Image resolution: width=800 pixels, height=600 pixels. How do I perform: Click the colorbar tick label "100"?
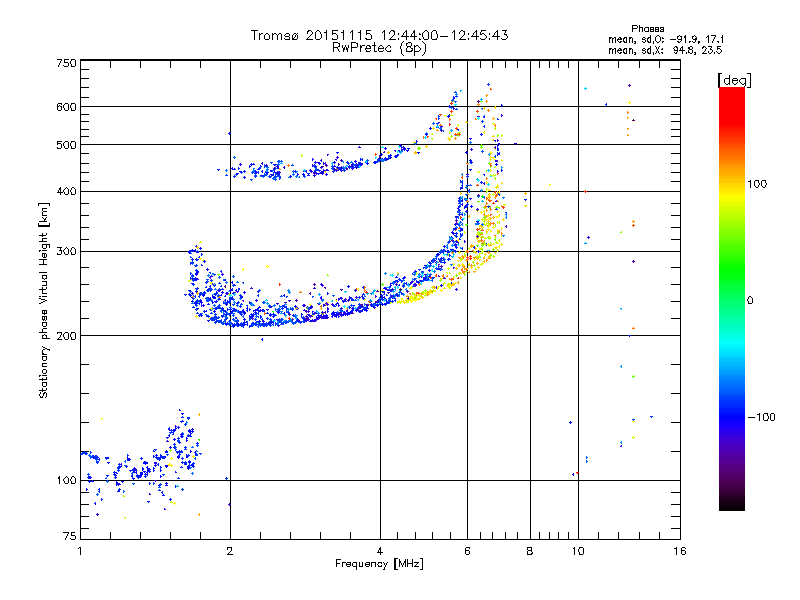click(x=757, y=184)
